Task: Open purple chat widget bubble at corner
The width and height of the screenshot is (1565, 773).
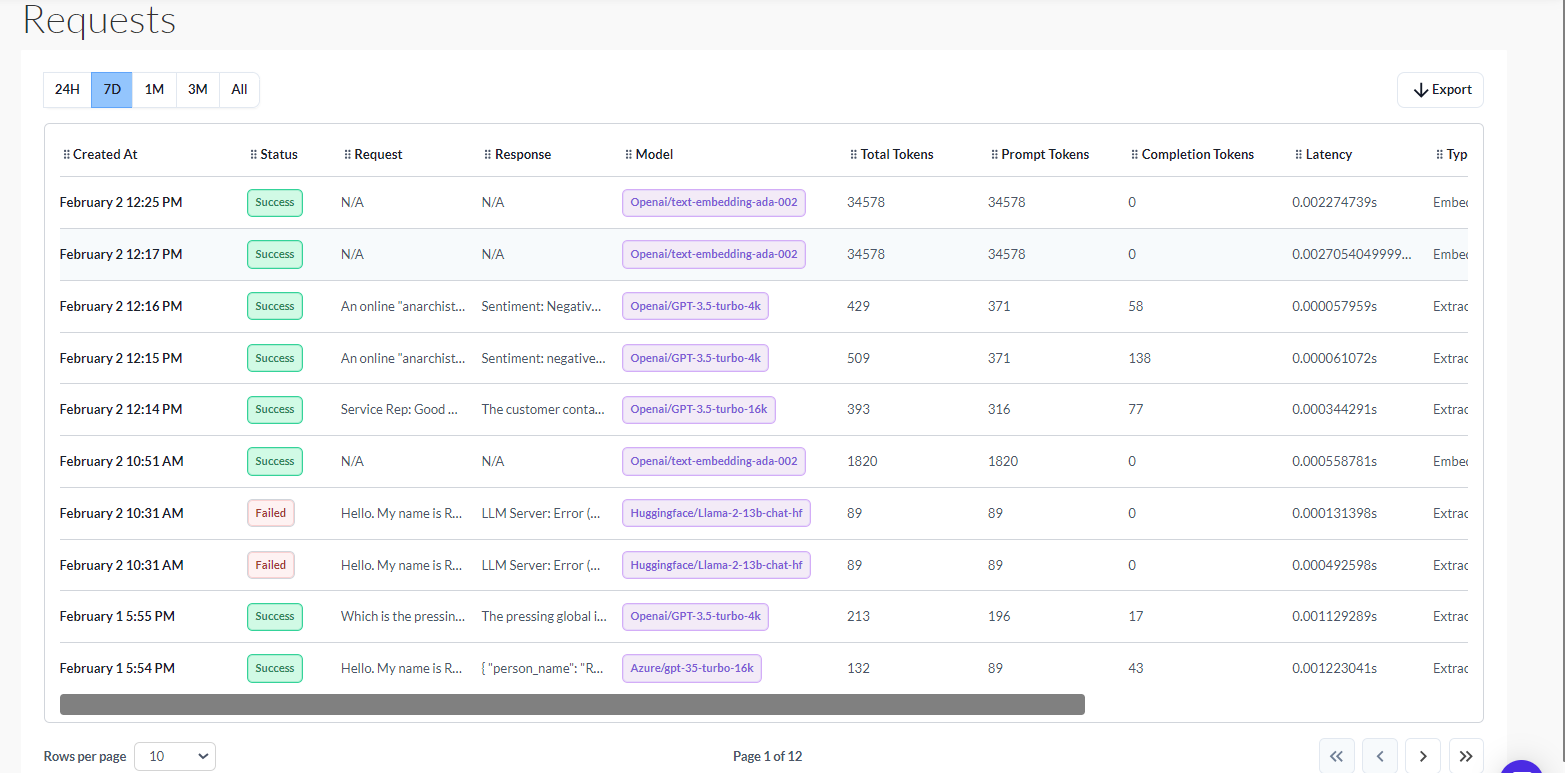Action: tap(1522, 767)
